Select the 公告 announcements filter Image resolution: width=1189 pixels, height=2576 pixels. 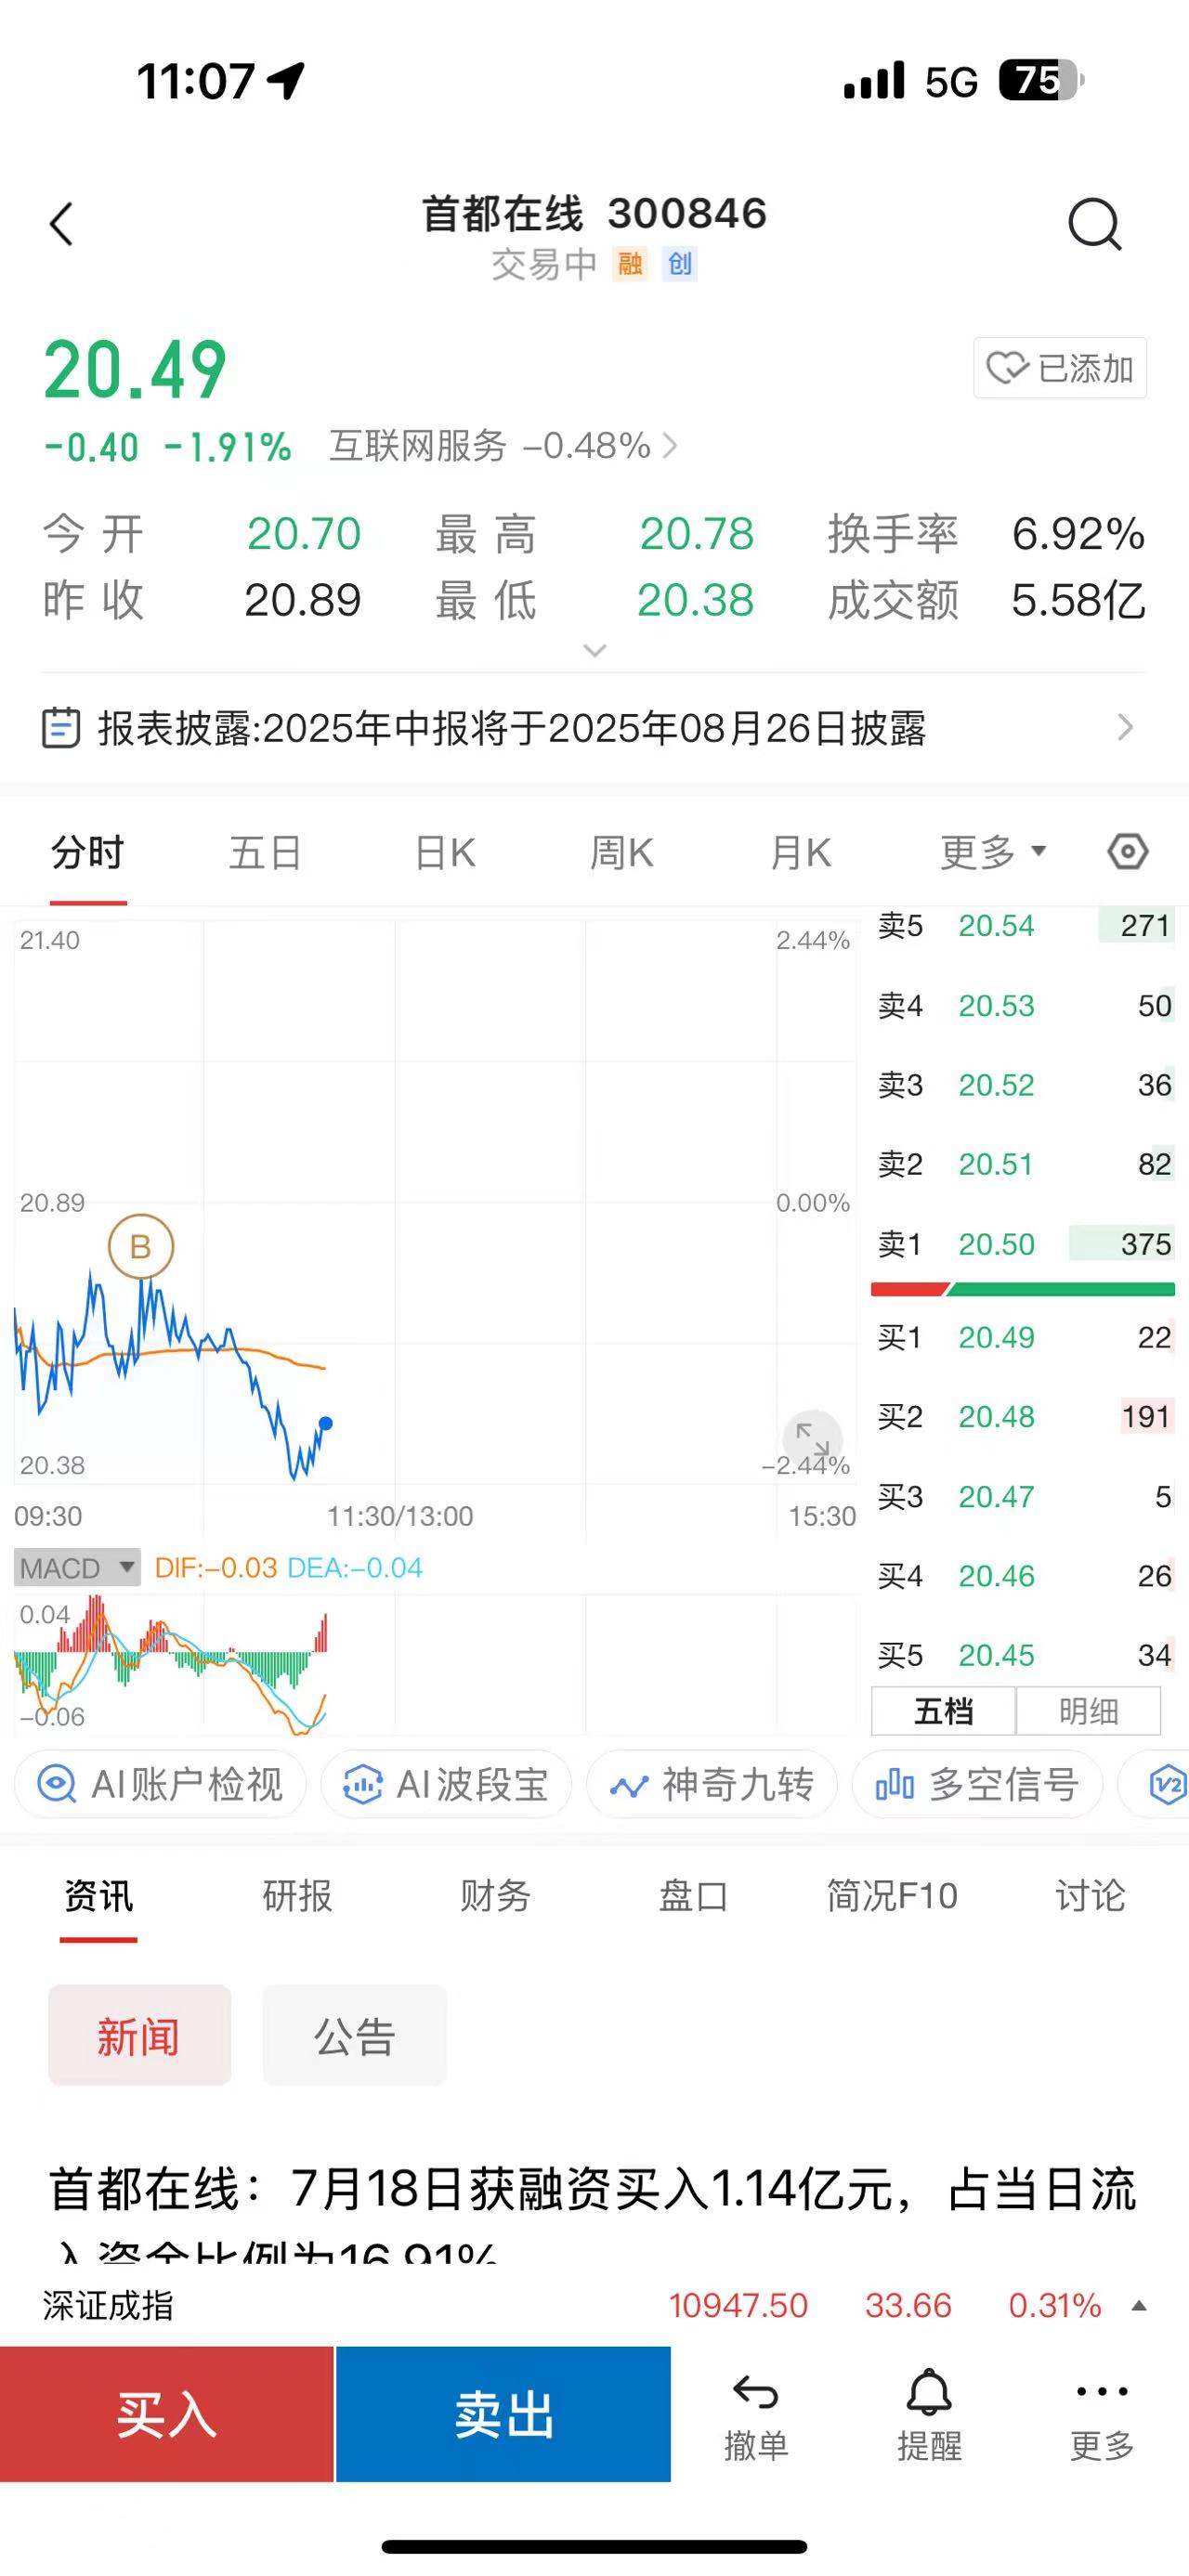[x=354, y=2035]
